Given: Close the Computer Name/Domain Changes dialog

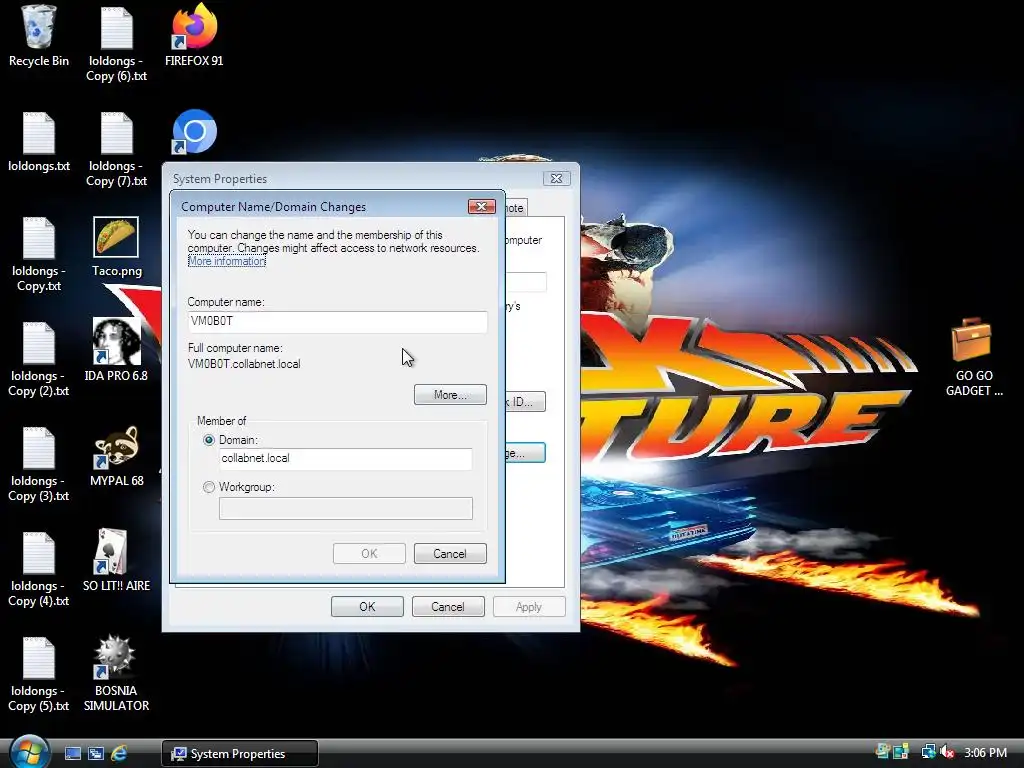Looking at the screenshot, I should coord(481,206).
